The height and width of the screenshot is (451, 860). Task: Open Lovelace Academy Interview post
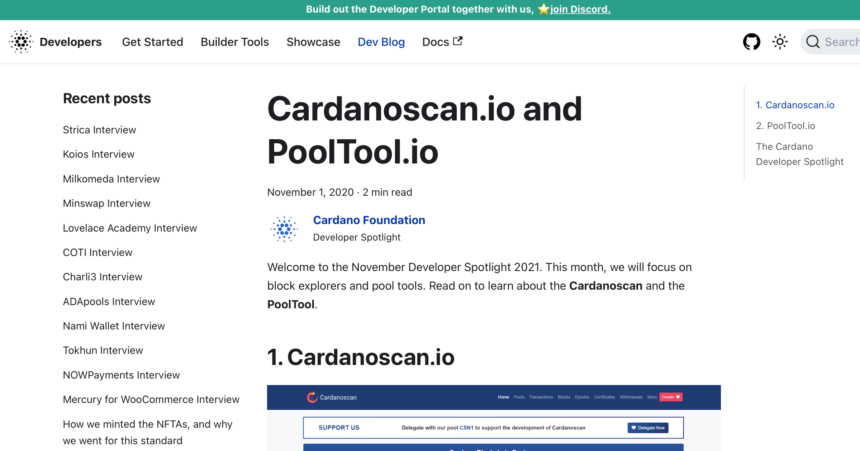click(129, 228)
